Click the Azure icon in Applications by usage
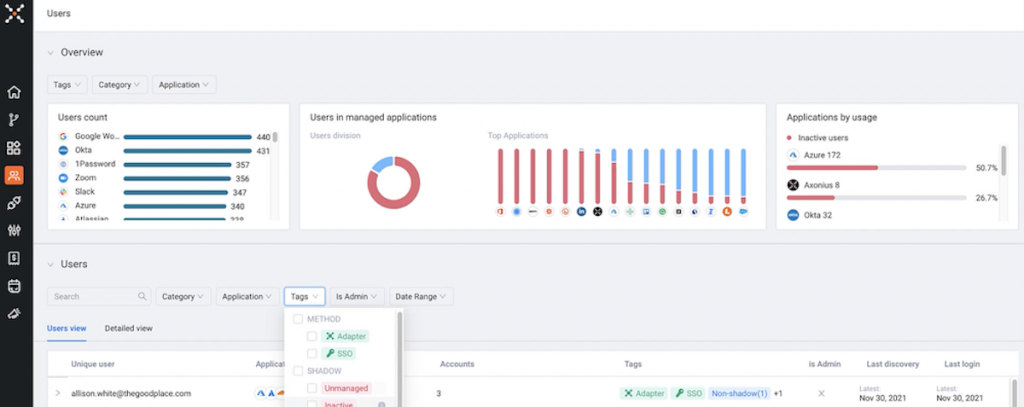The width and height of the screenshot is (1024, 407). point(793,155)
